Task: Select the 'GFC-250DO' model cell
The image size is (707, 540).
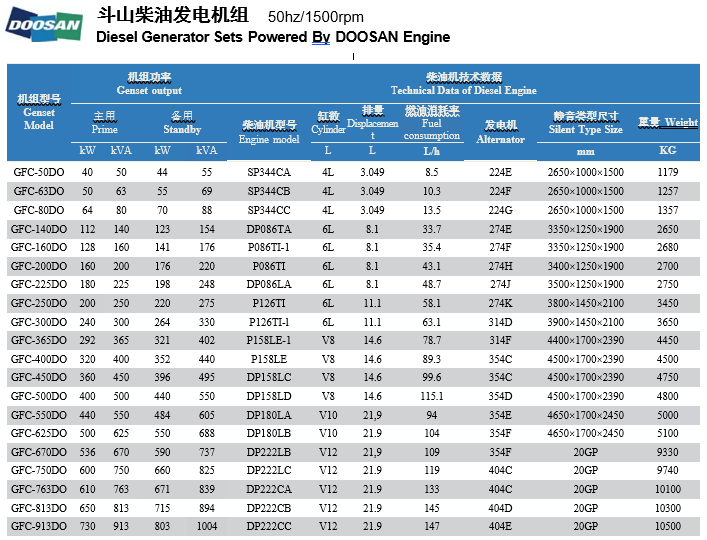Action: pyautogui.click(x=39, y=303)
